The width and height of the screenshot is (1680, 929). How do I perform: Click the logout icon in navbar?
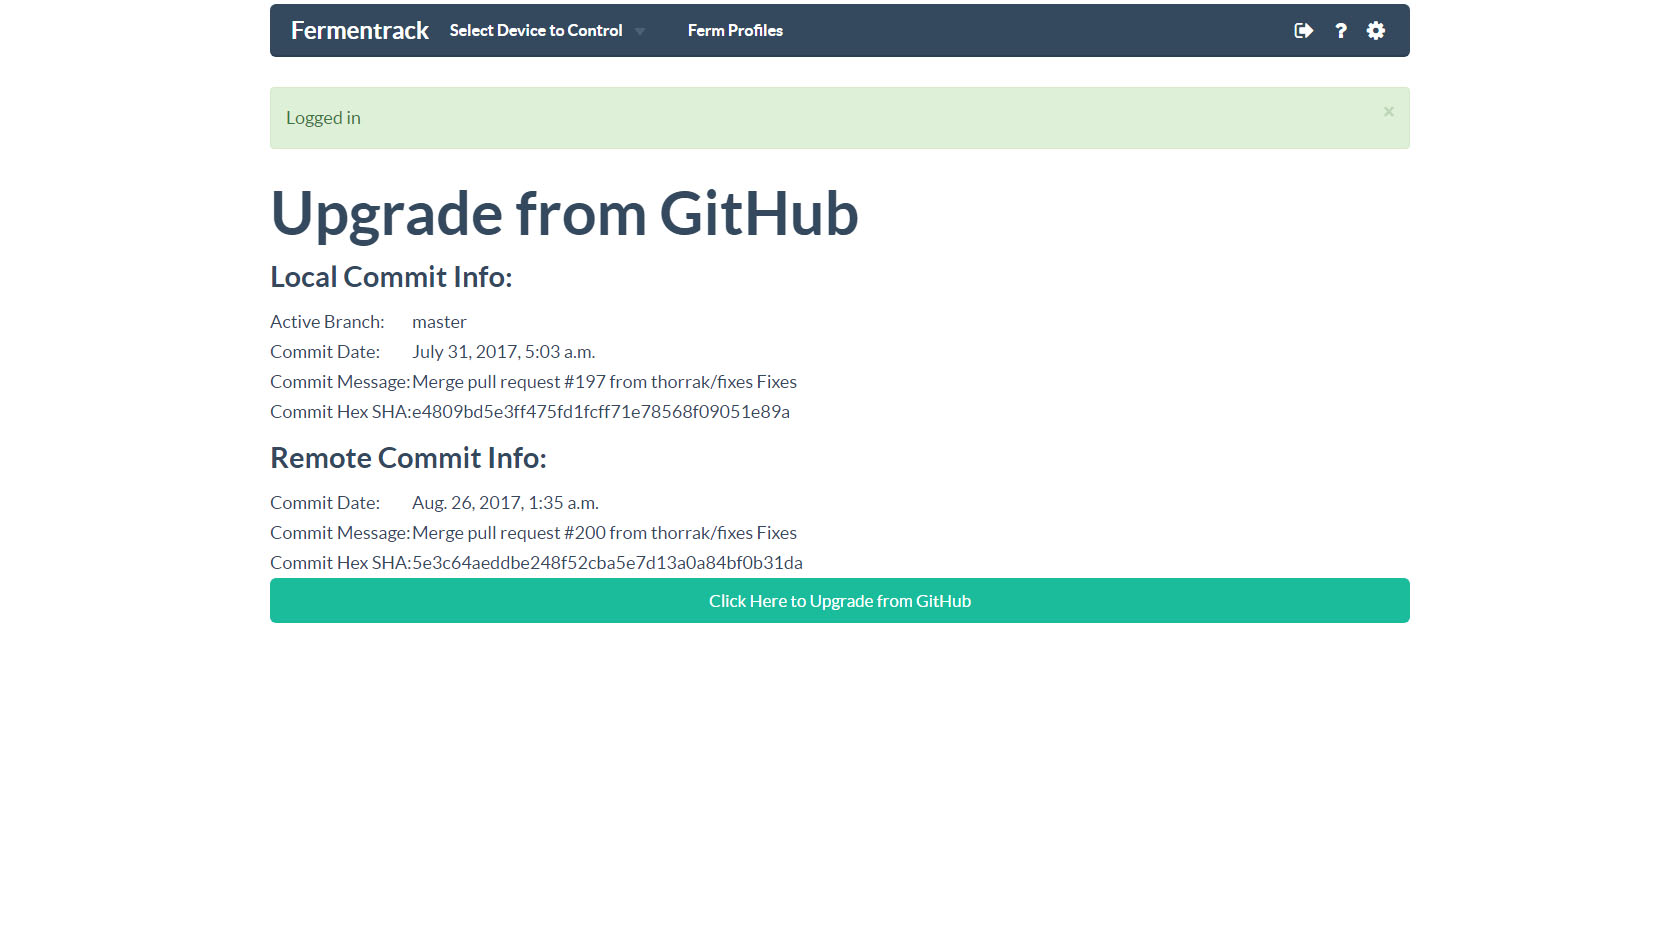coord(1303,31)
